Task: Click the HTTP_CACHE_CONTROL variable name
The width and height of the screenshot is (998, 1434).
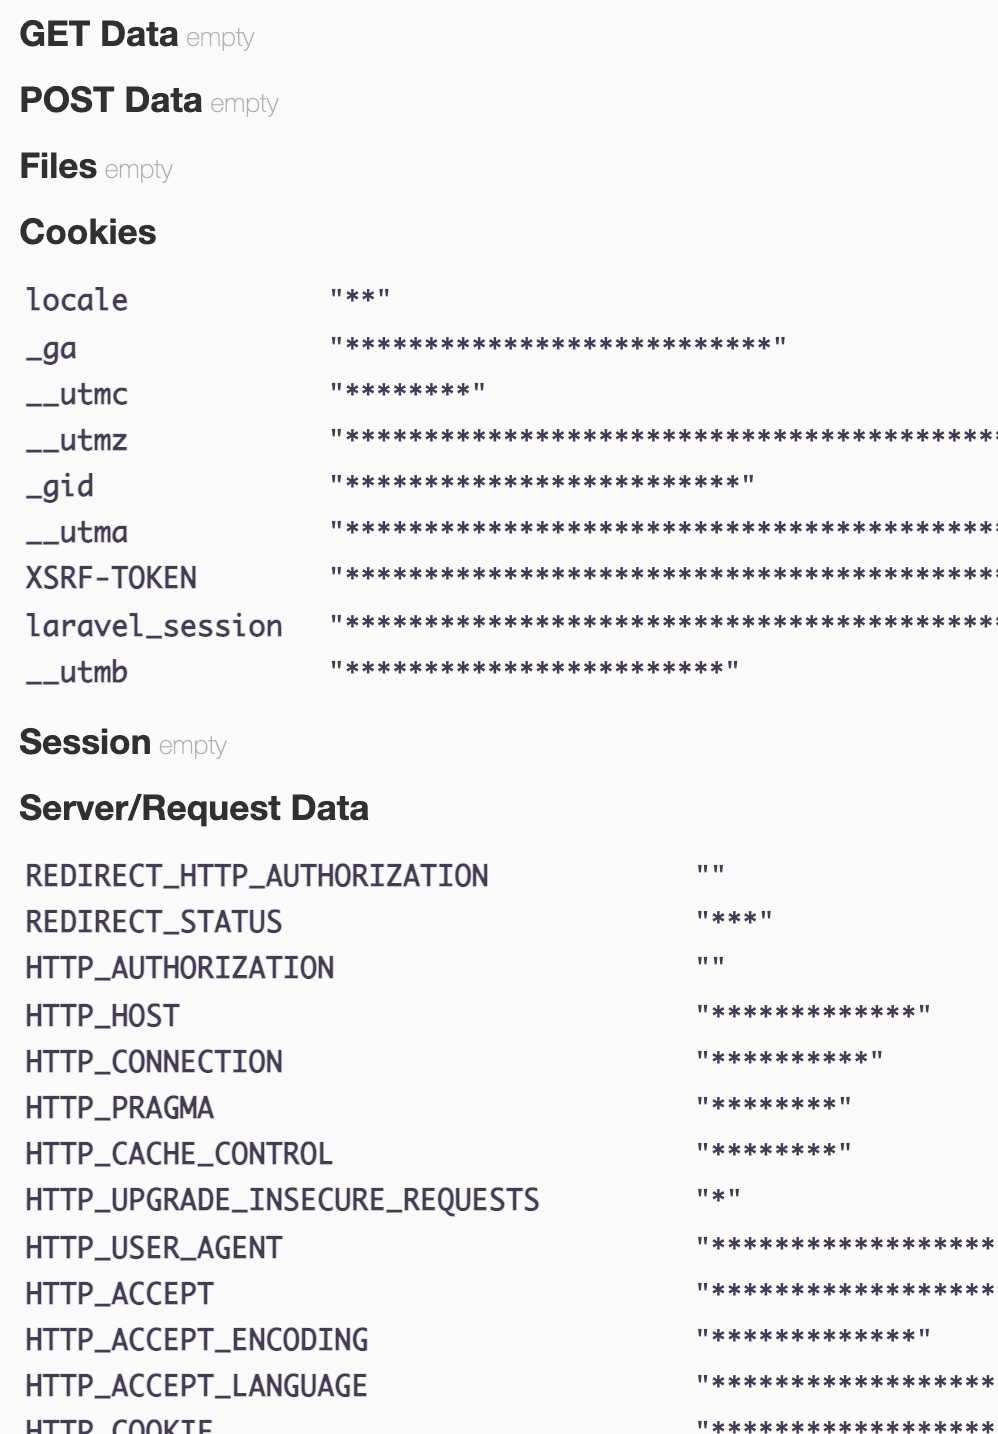Action: (x=179, y=1154)
